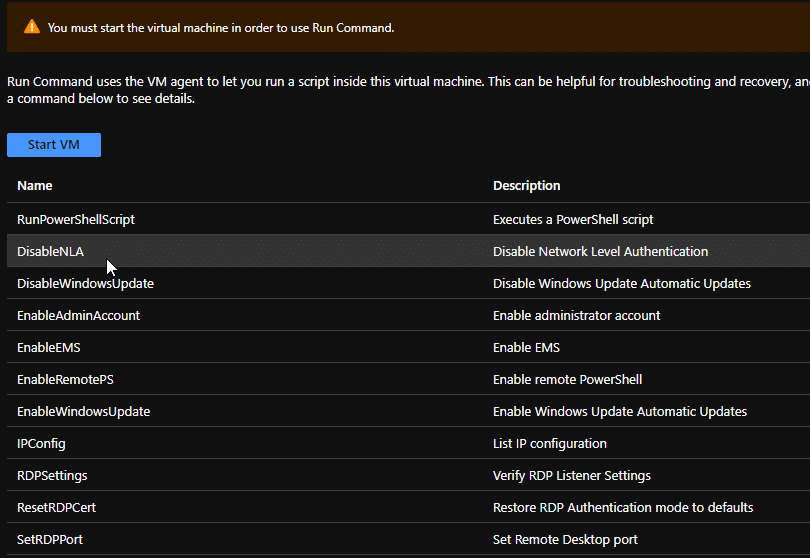Click 'Enable administrator account' description
This screenshot has height=558, width=810.
pos(577,316)
